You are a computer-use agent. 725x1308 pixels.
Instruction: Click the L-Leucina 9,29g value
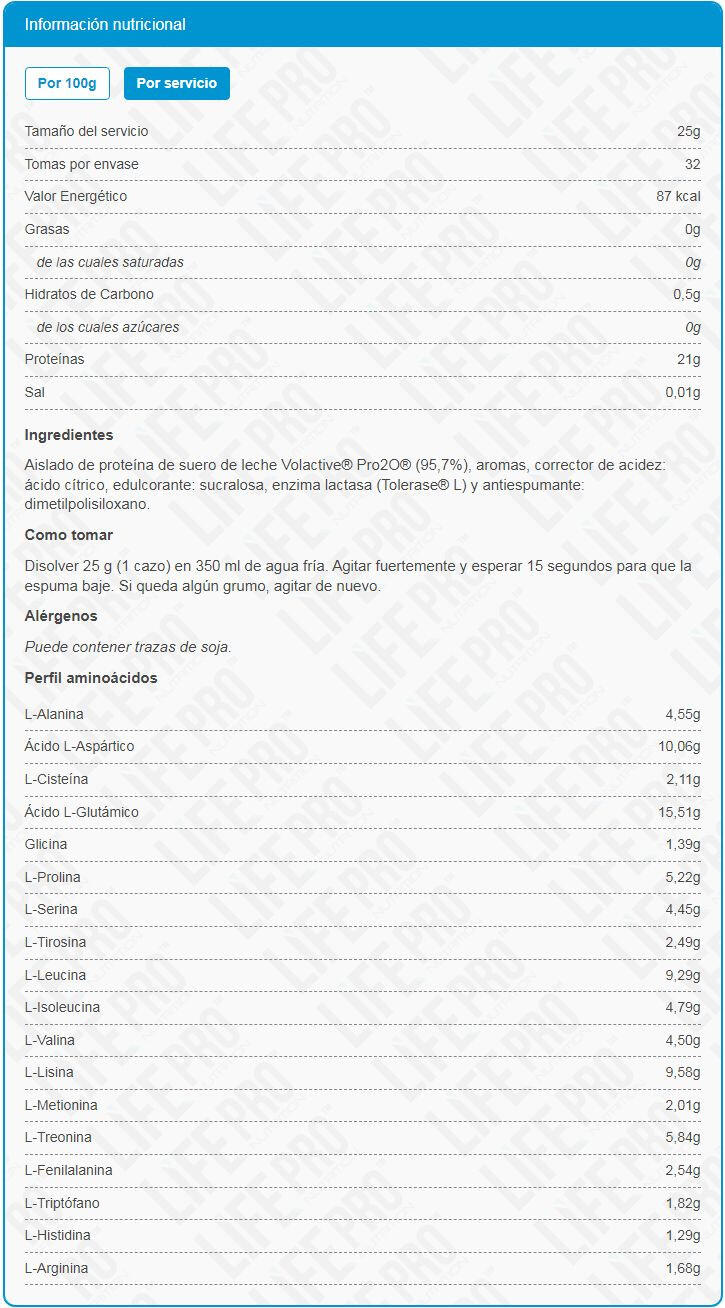click(x=683, y=975)
